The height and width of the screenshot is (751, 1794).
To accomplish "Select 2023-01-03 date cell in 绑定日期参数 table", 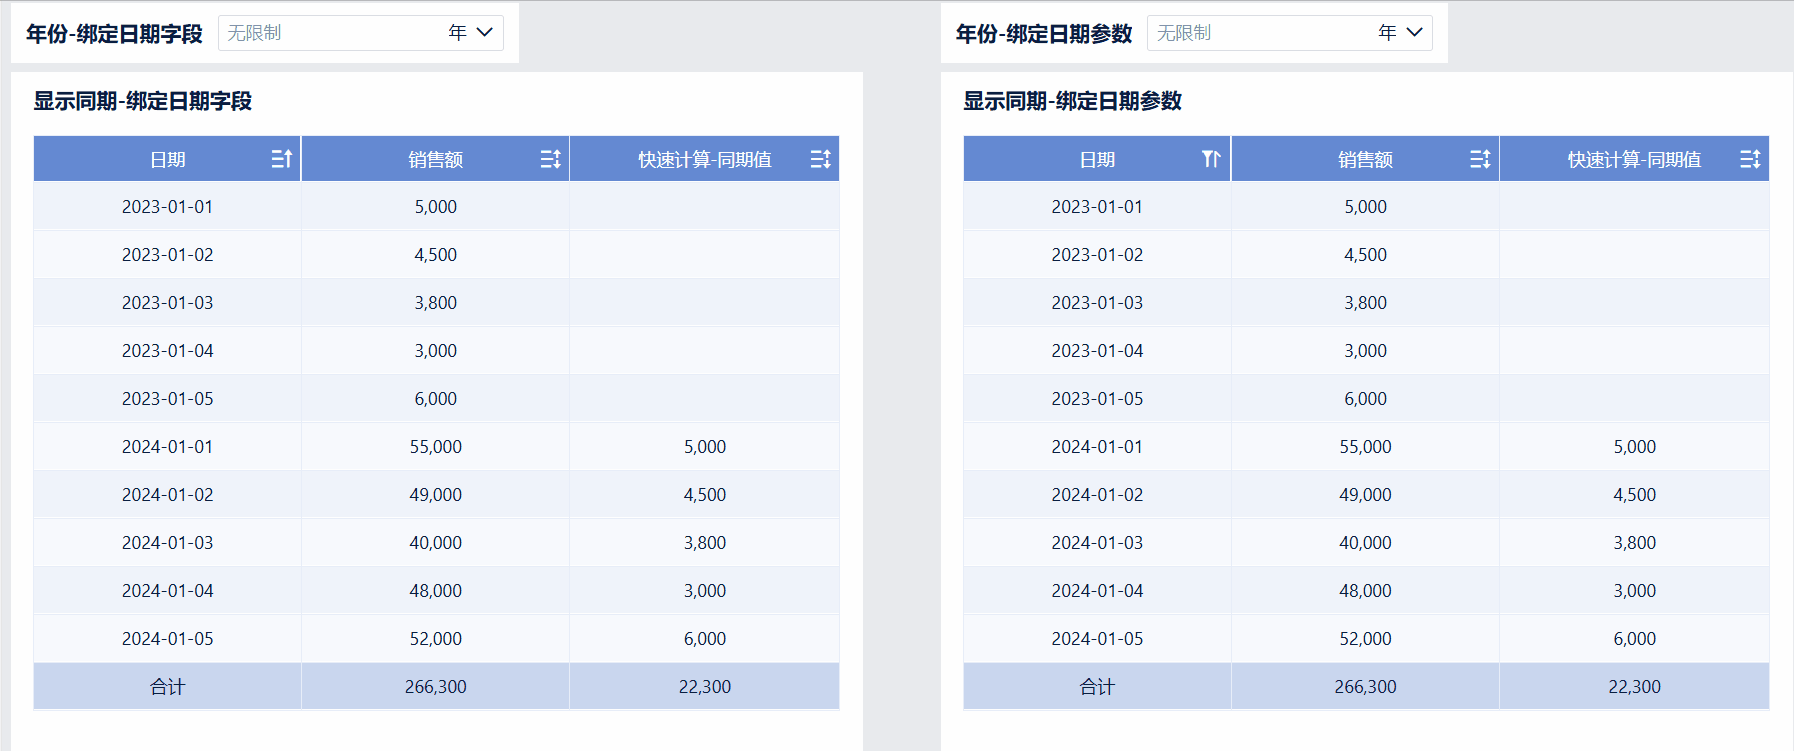I will [x=1097, y=303].
